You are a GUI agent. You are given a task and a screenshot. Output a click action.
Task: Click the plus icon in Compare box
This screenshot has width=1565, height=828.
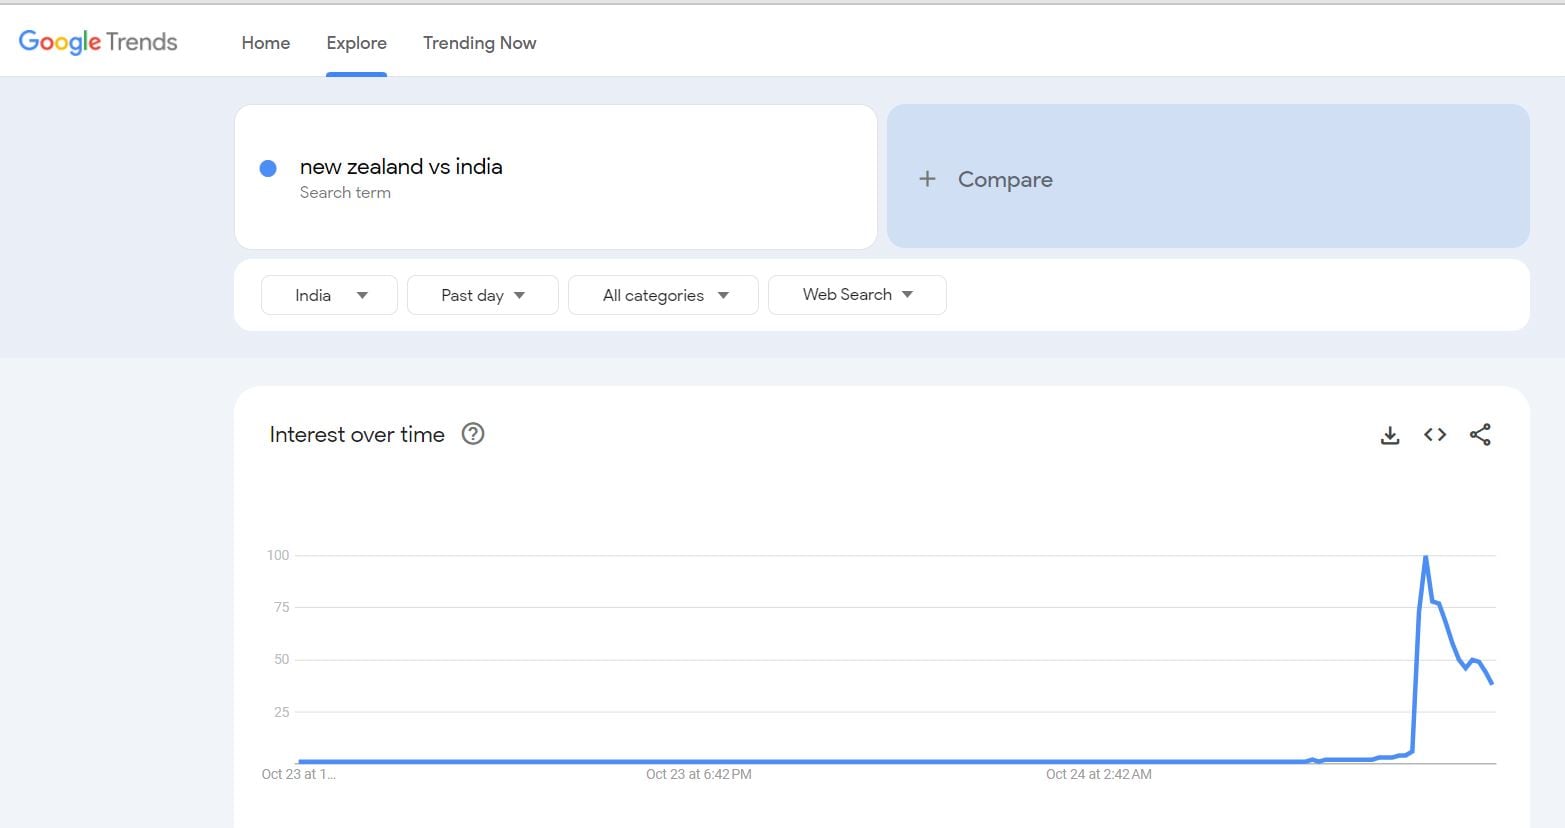(927, 179)
